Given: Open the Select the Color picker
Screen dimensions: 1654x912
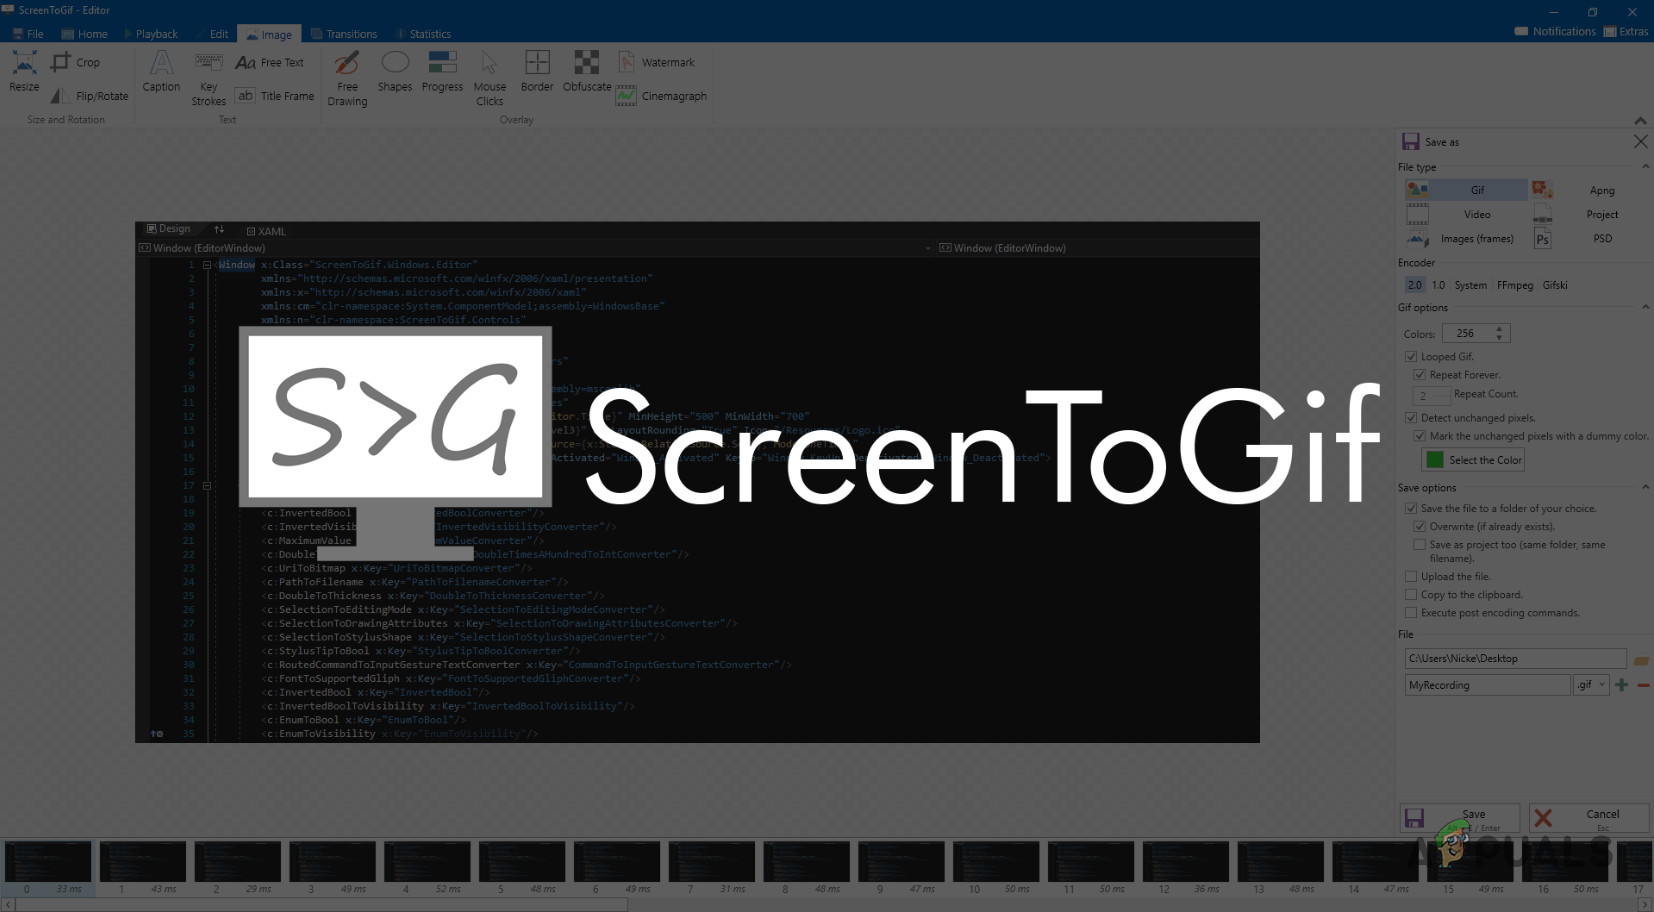Looking at the screenshot, I should 1474,459.
